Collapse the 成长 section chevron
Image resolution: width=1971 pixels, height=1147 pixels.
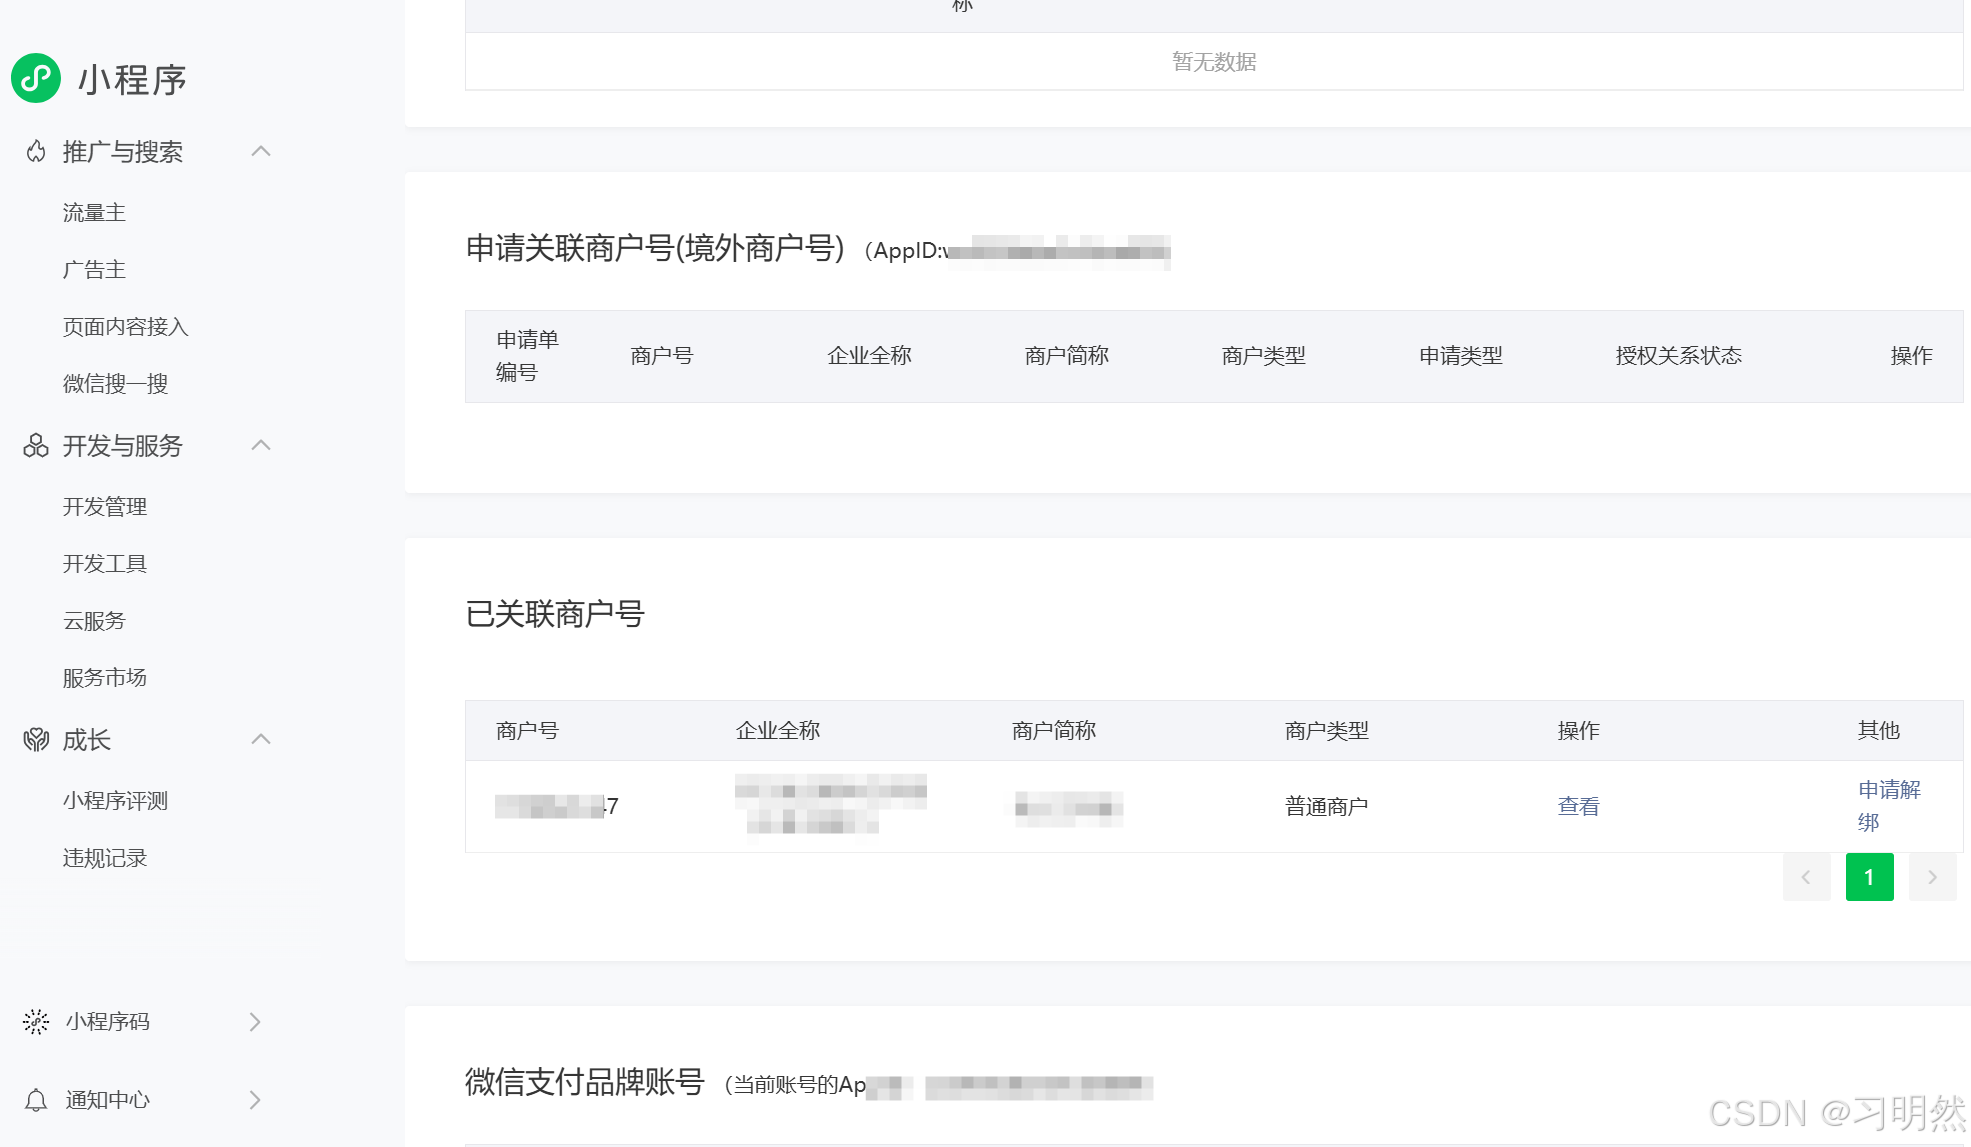(x=261, y=739)
